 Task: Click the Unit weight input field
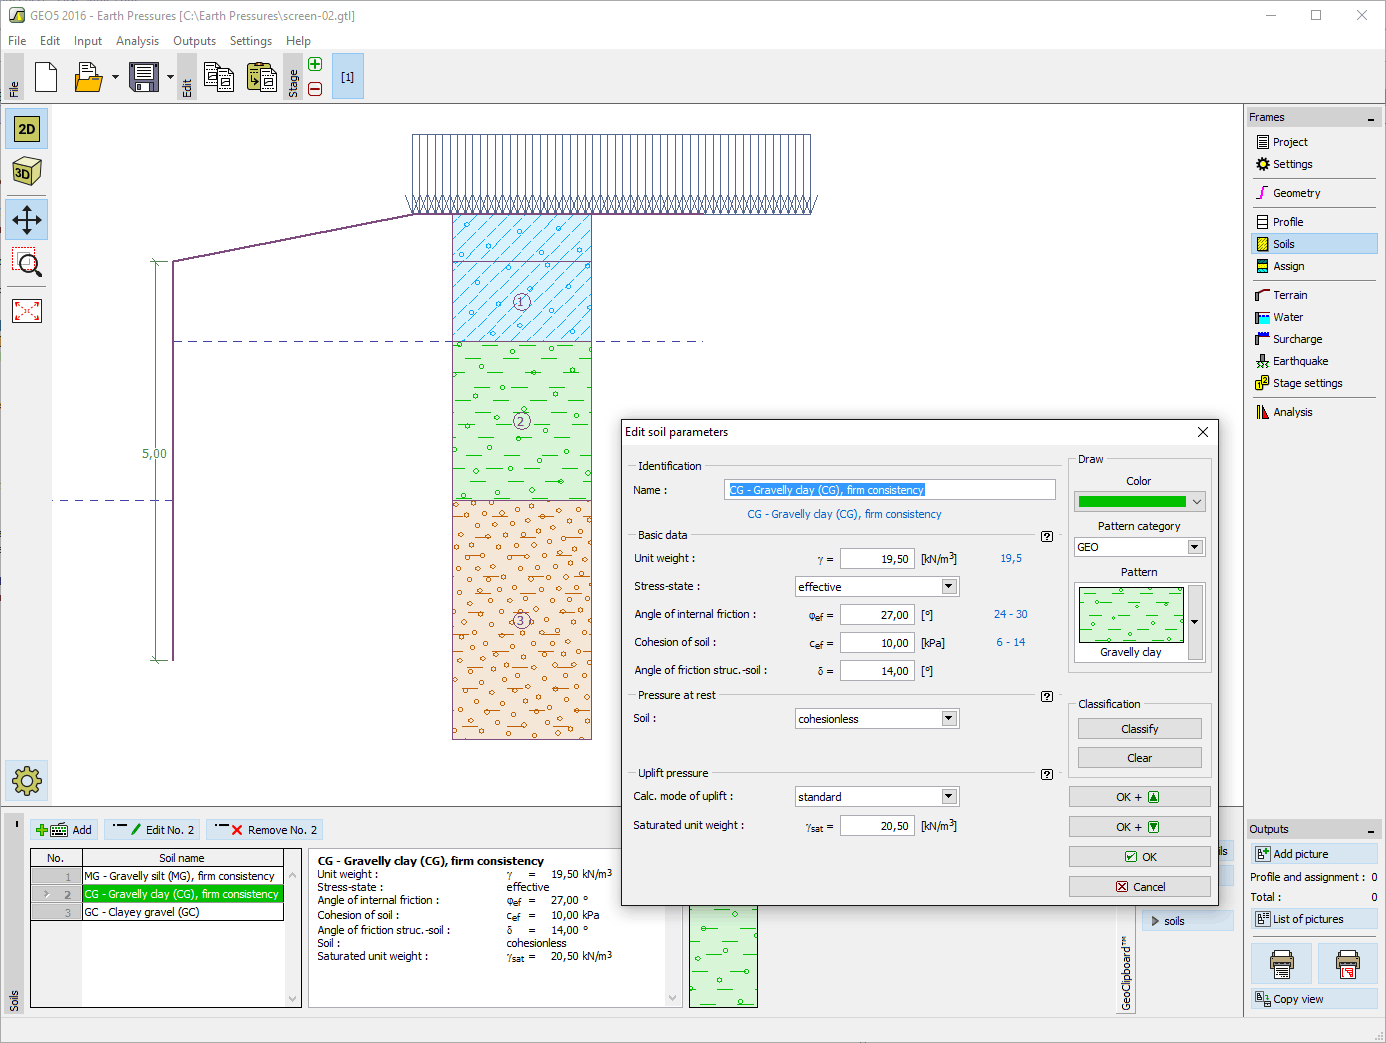876,559
